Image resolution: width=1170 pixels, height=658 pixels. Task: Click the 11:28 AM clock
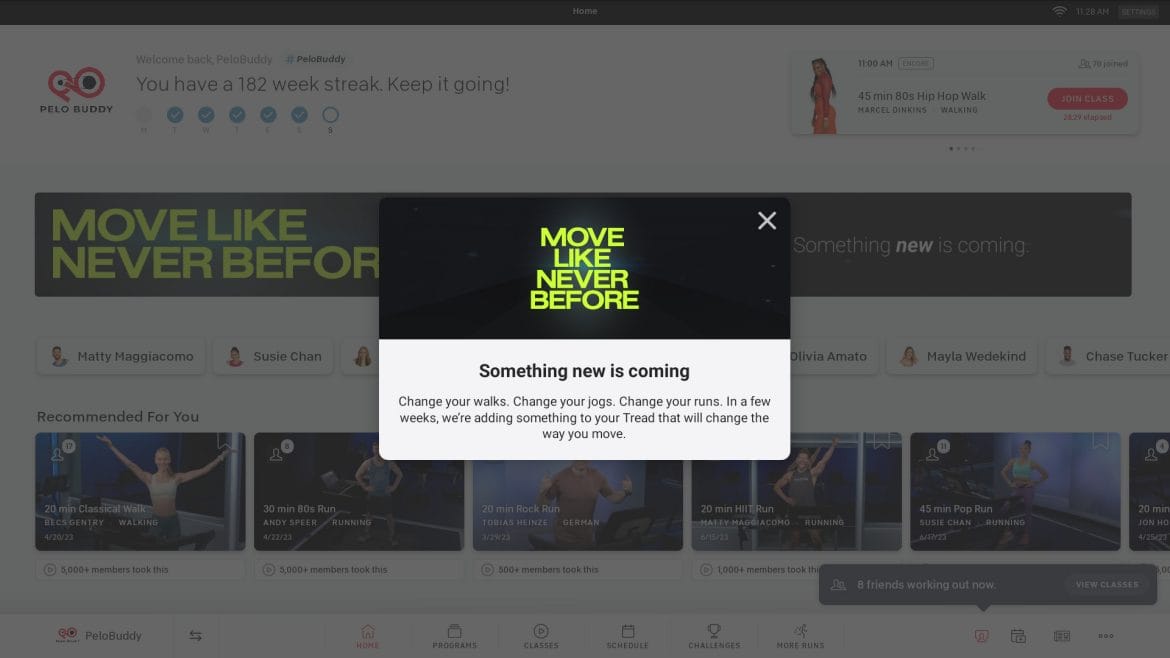(x=1092, y=11)
